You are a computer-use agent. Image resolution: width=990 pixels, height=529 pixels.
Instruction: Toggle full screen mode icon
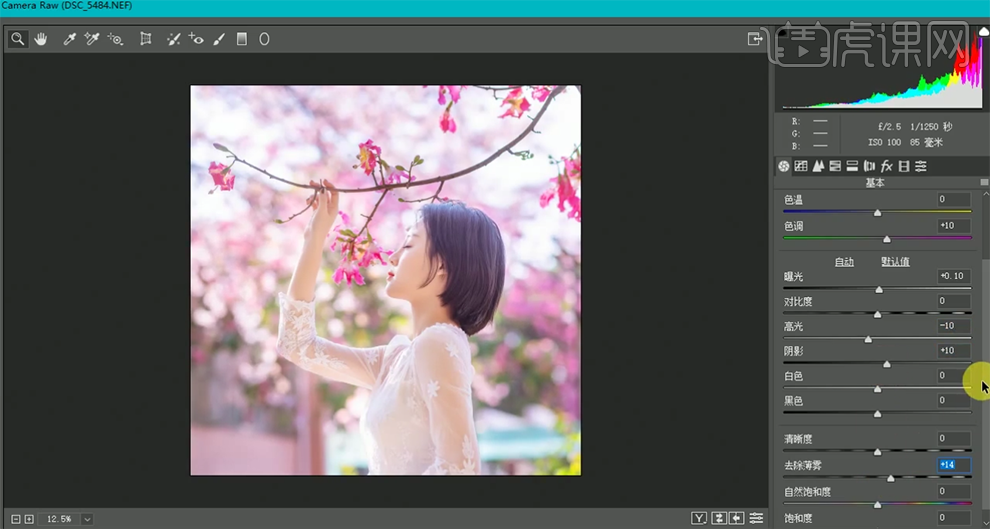tap(755, 39)
